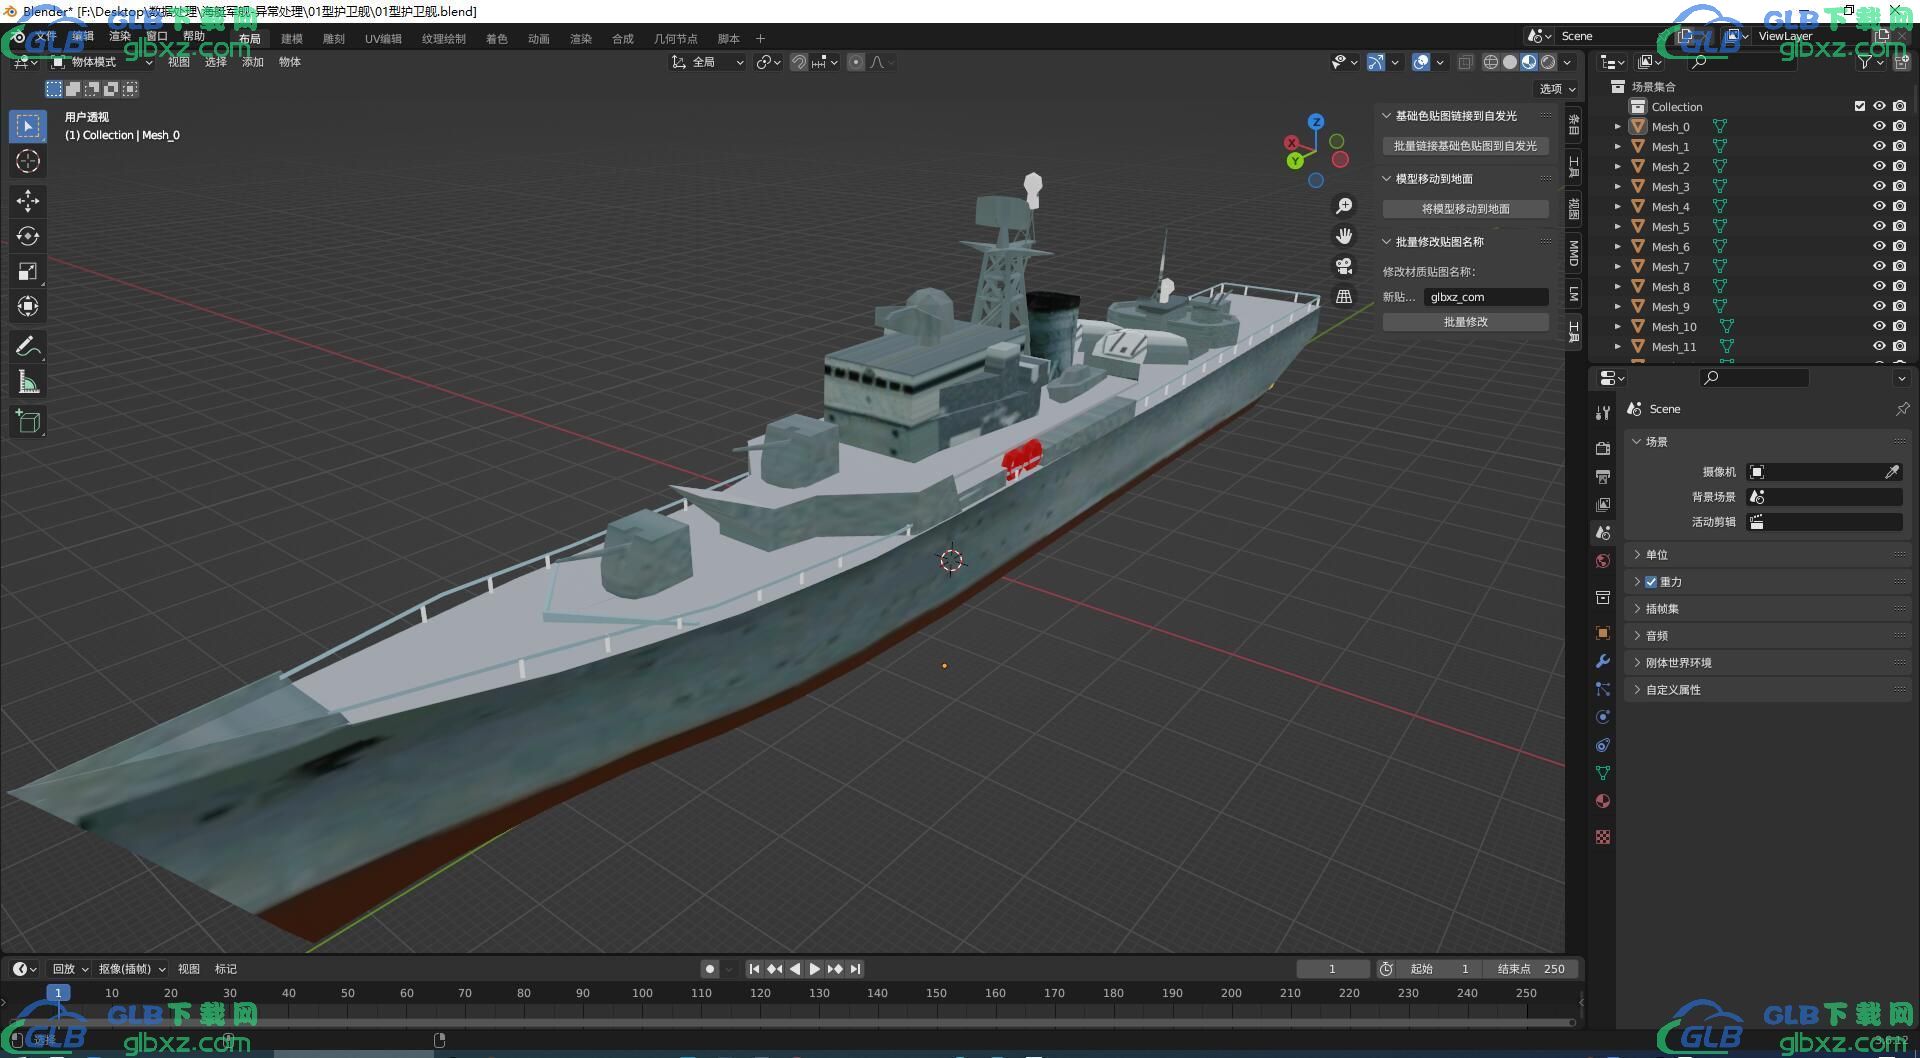
Task: Open the MMD sidebar tab
Action: [1574, 253]
